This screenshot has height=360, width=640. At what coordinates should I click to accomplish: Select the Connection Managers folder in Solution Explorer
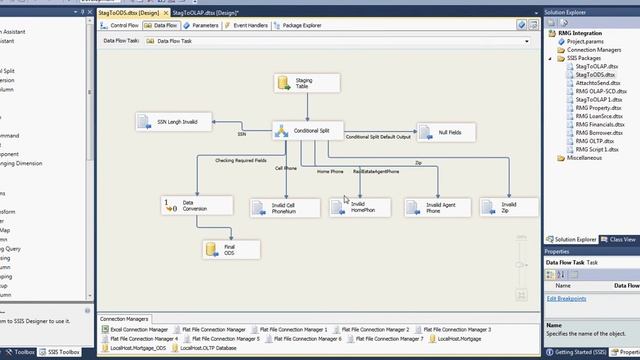point(594,50)
